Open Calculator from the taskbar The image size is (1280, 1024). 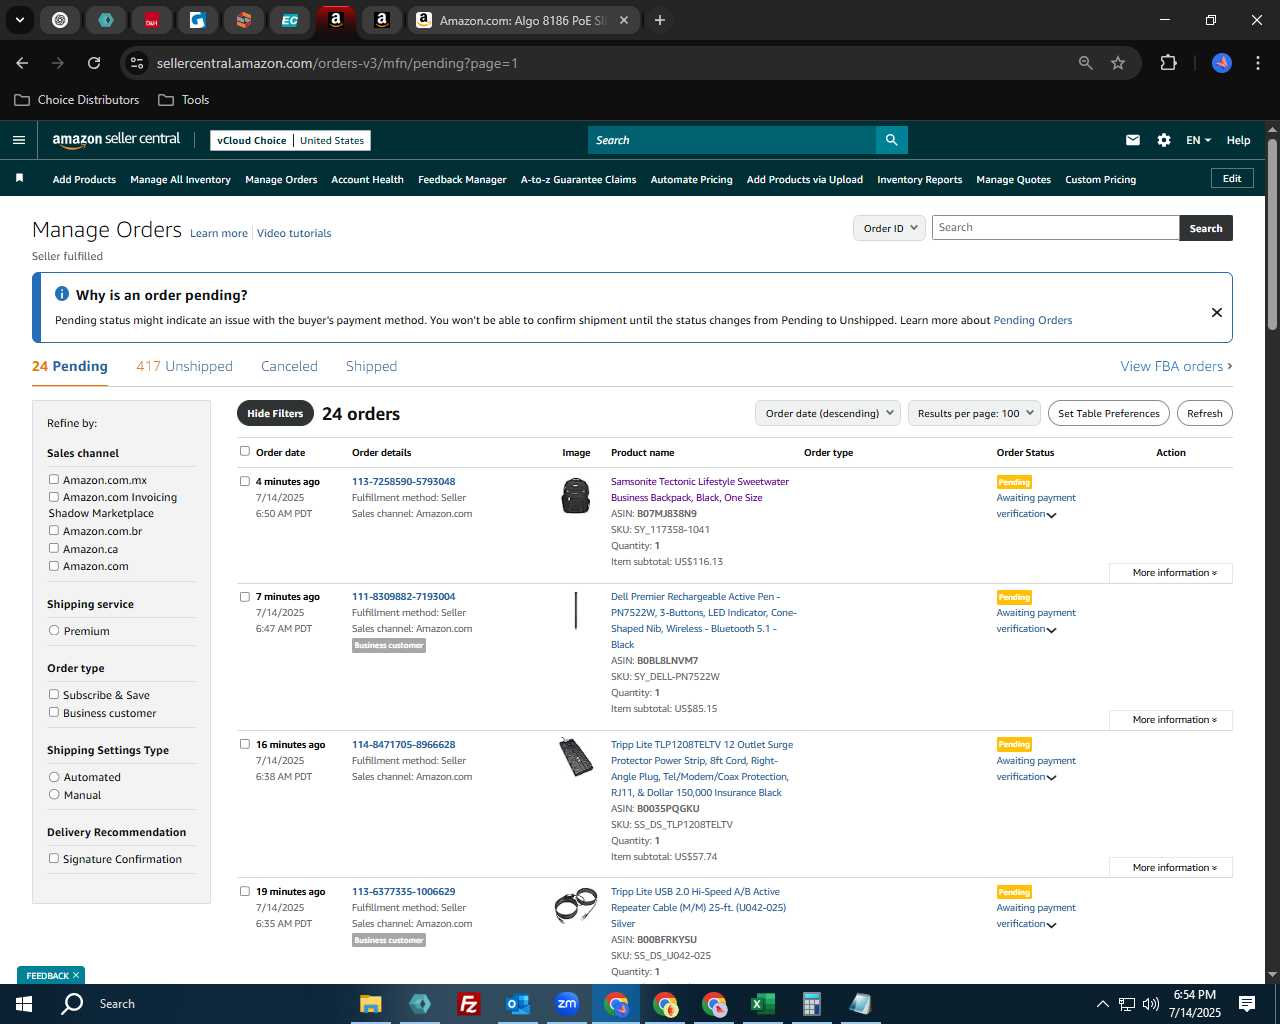coord(811,1004)
